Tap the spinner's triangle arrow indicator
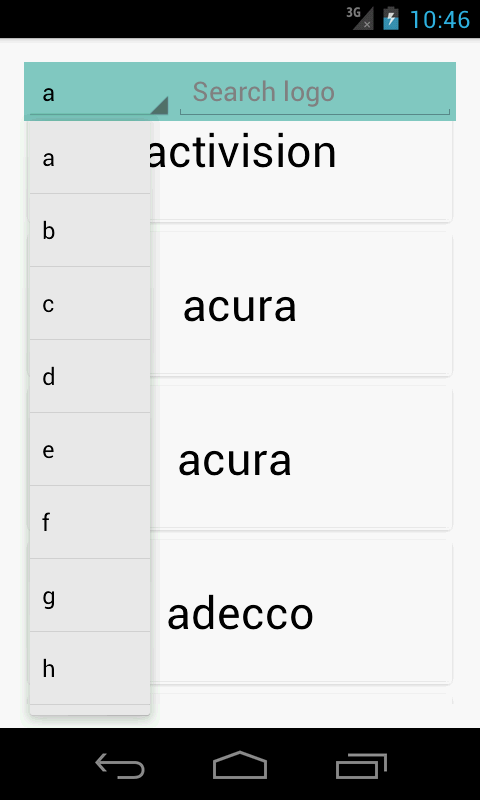480x800 pixels. 160,105
